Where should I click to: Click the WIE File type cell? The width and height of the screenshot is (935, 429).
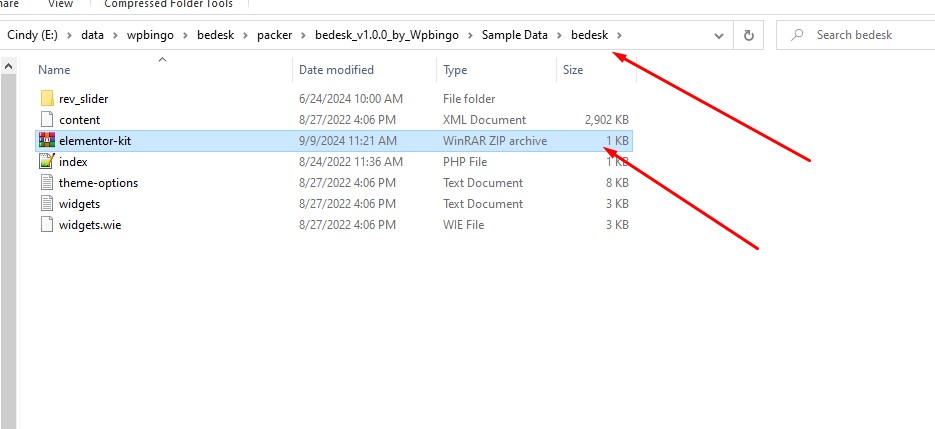(x=463, y=225)
